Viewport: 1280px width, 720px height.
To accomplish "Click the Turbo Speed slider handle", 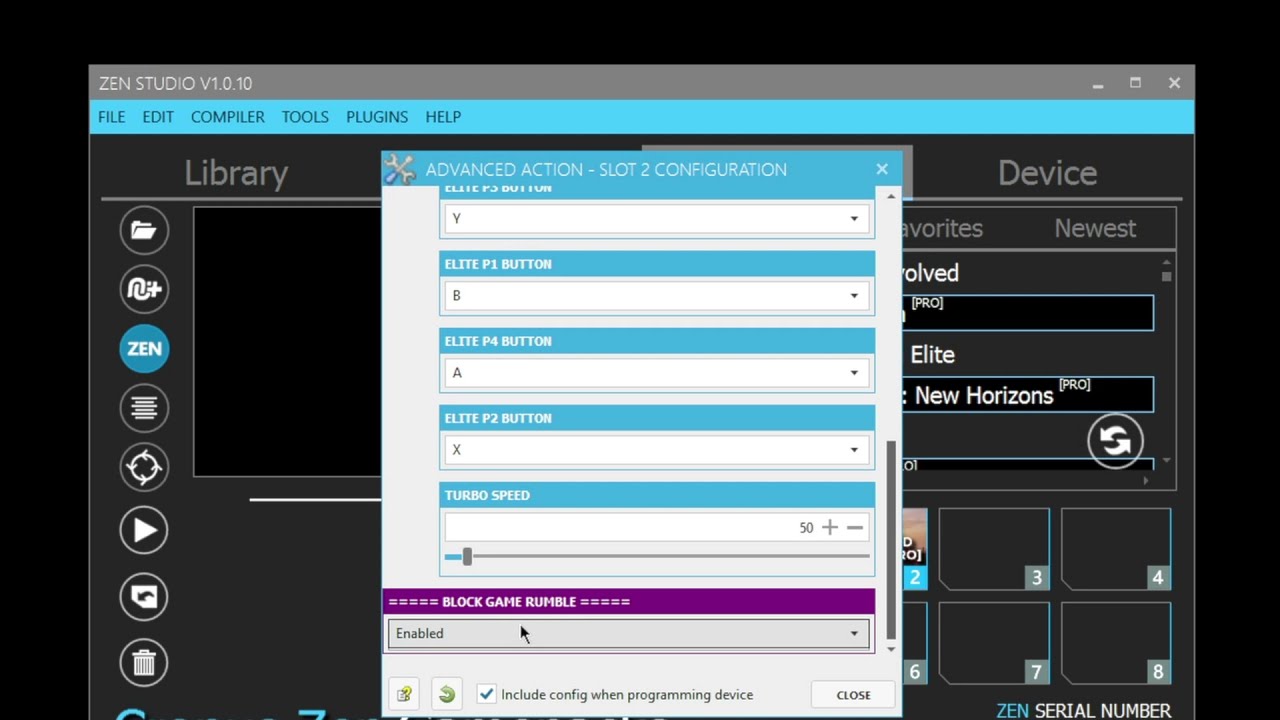I will click(467, 556).
